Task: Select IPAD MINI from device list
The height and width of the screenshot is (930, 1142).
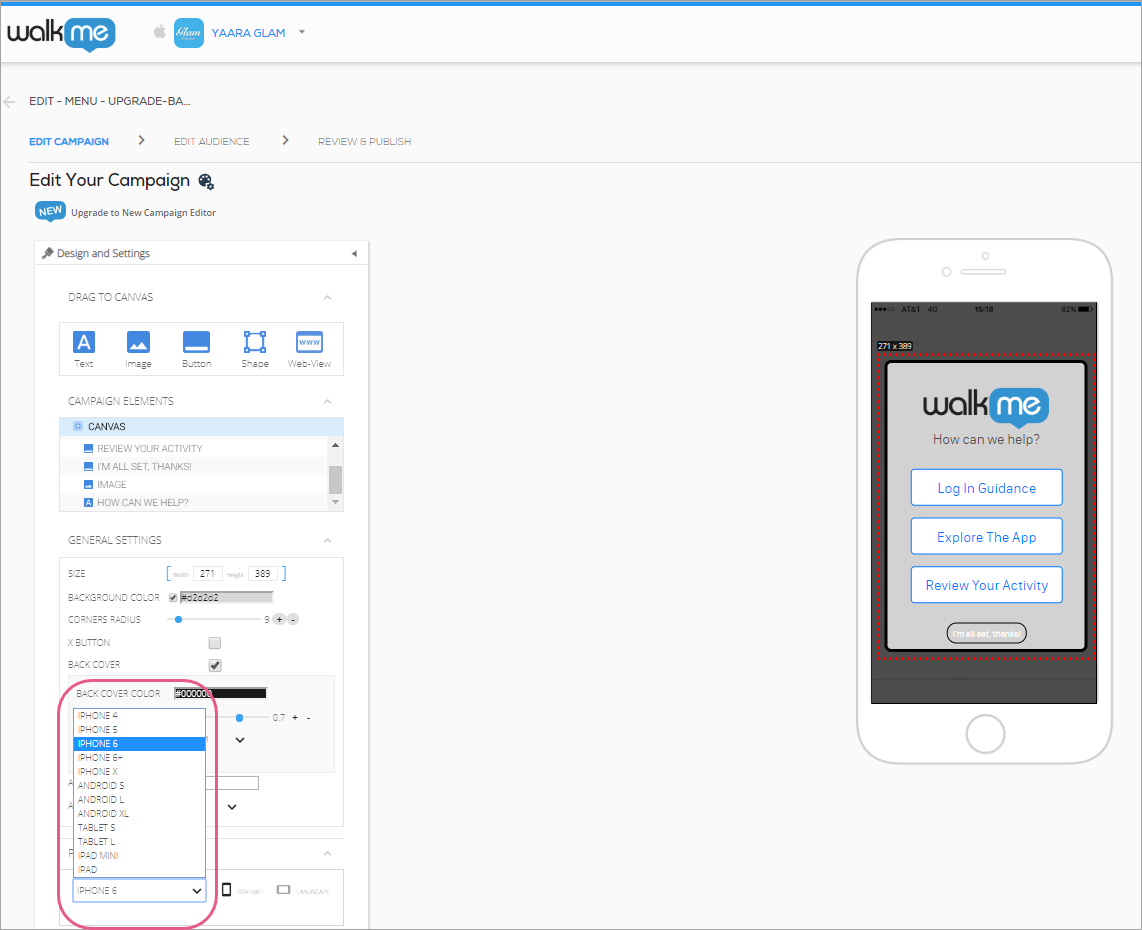Action: [139, 855]
